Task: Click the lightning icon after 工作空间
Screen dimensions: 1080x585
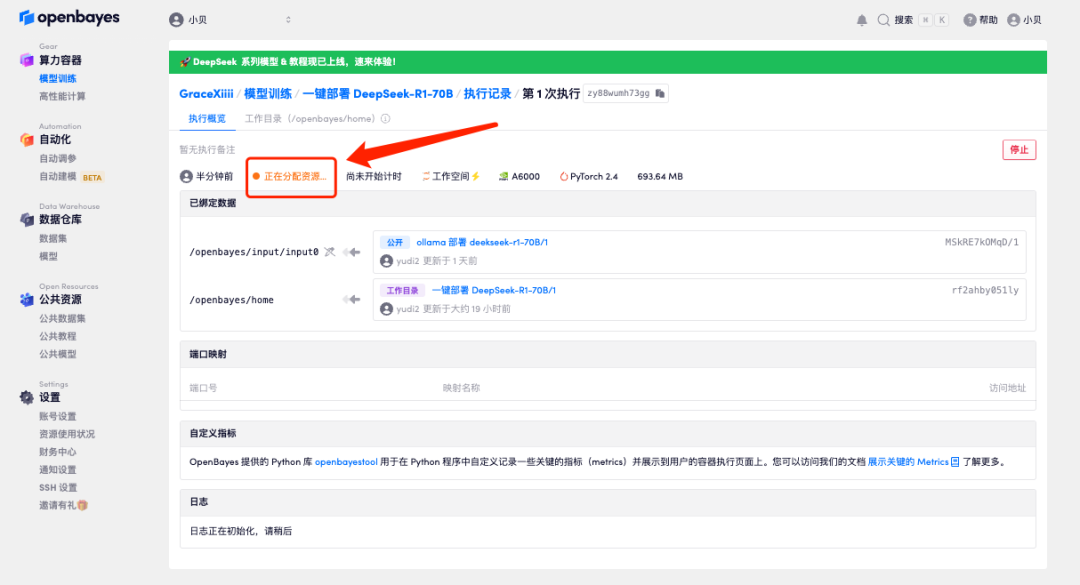Action: pos(475,176)
